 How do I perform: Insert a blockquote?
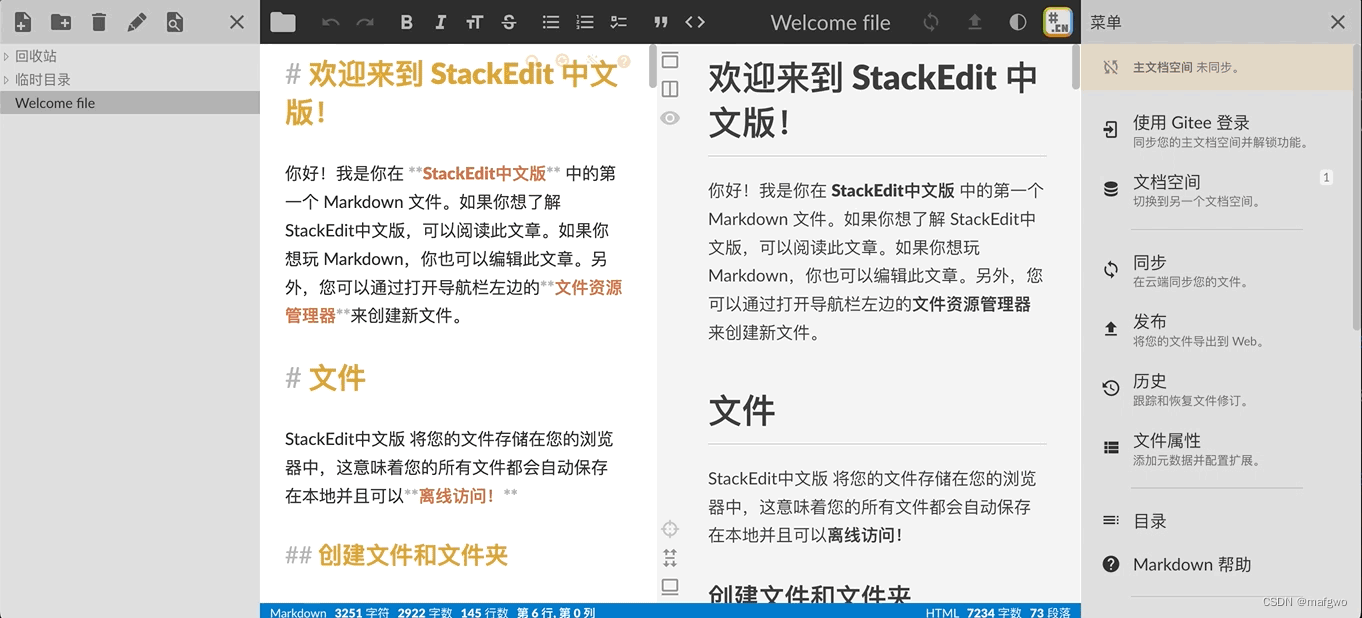coord(660,22)
